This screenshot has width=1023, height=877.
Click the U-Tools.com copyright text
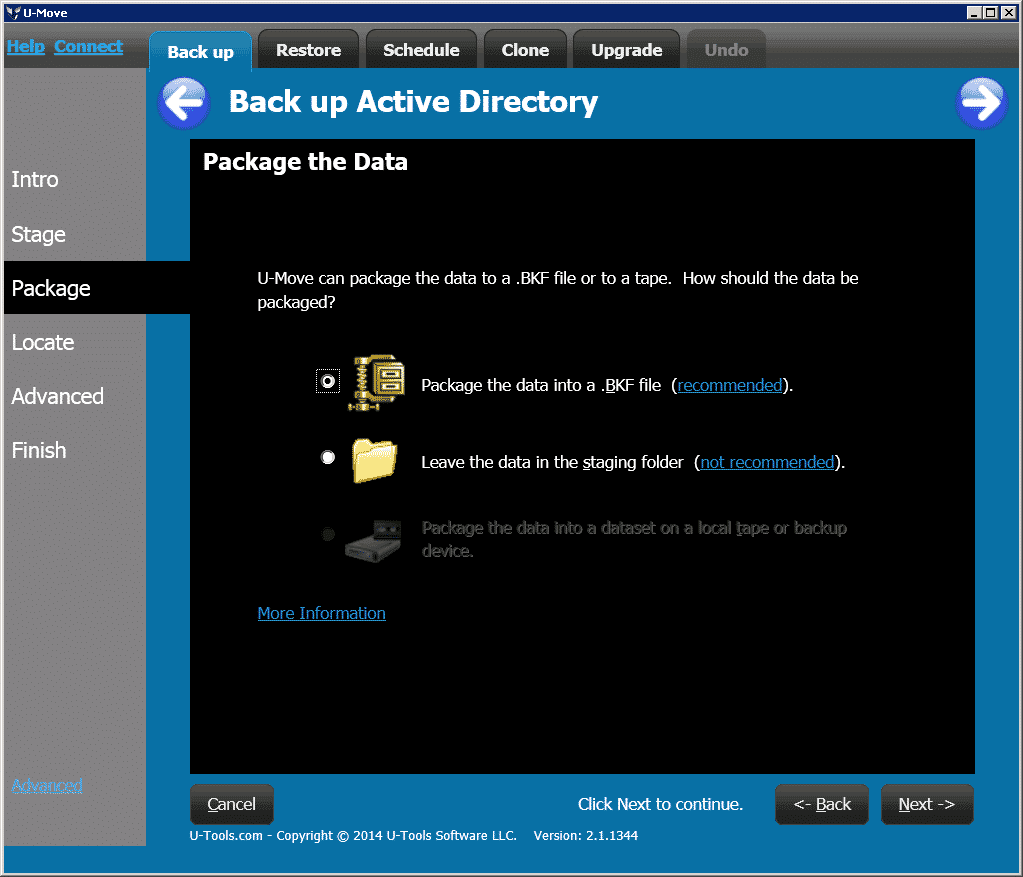[353, 835]
